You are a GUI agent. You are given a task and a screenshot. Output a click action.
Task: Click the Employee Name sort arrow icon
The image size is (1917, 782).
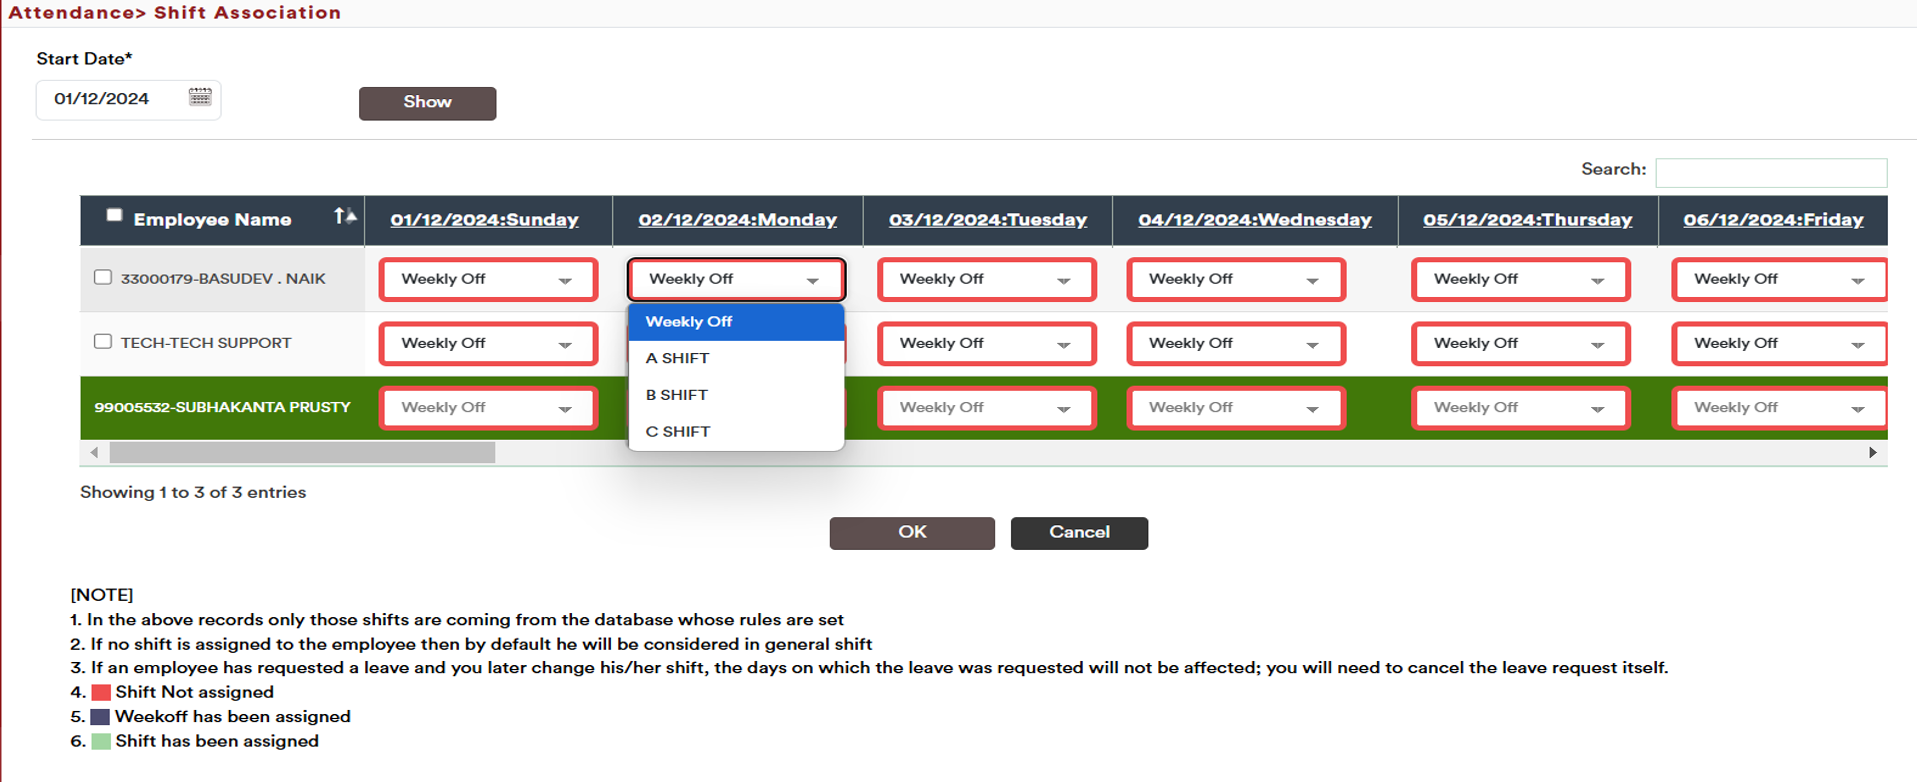coord(344,216)
